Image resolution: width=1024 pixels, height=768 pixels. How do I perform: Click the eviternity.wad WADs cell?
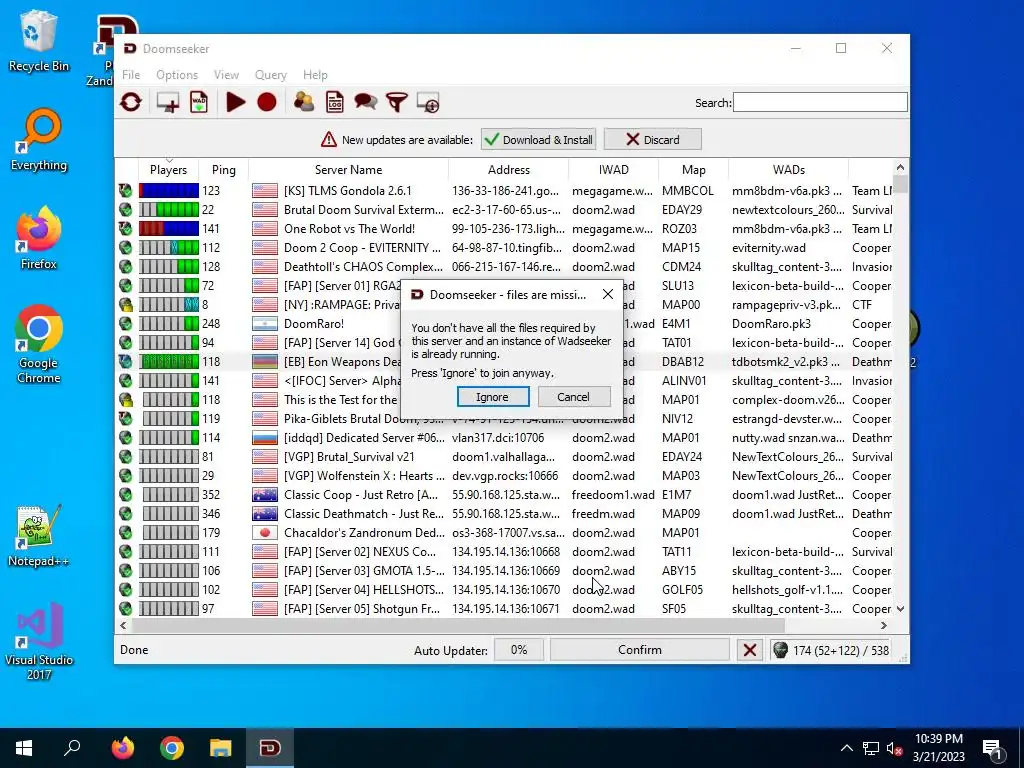coord(769,248)
